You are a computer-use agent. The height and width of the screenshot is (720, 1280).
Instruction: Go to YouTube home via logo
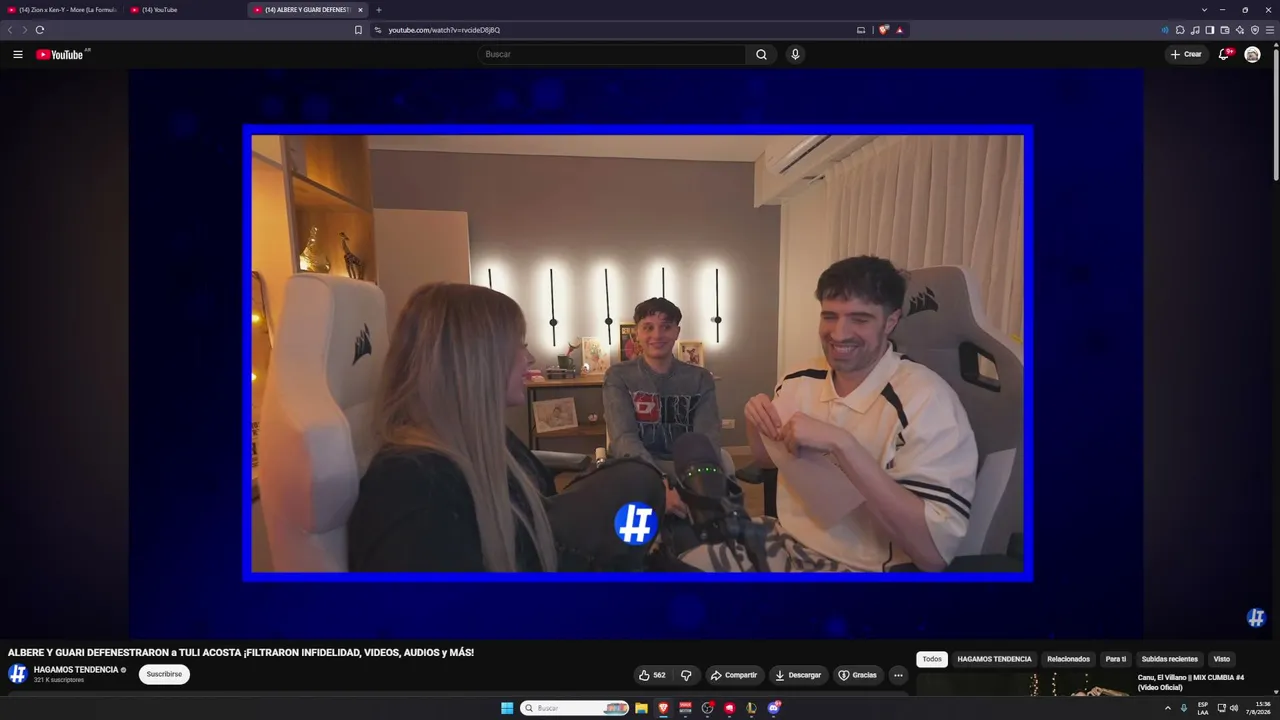[x=60, y=54]
